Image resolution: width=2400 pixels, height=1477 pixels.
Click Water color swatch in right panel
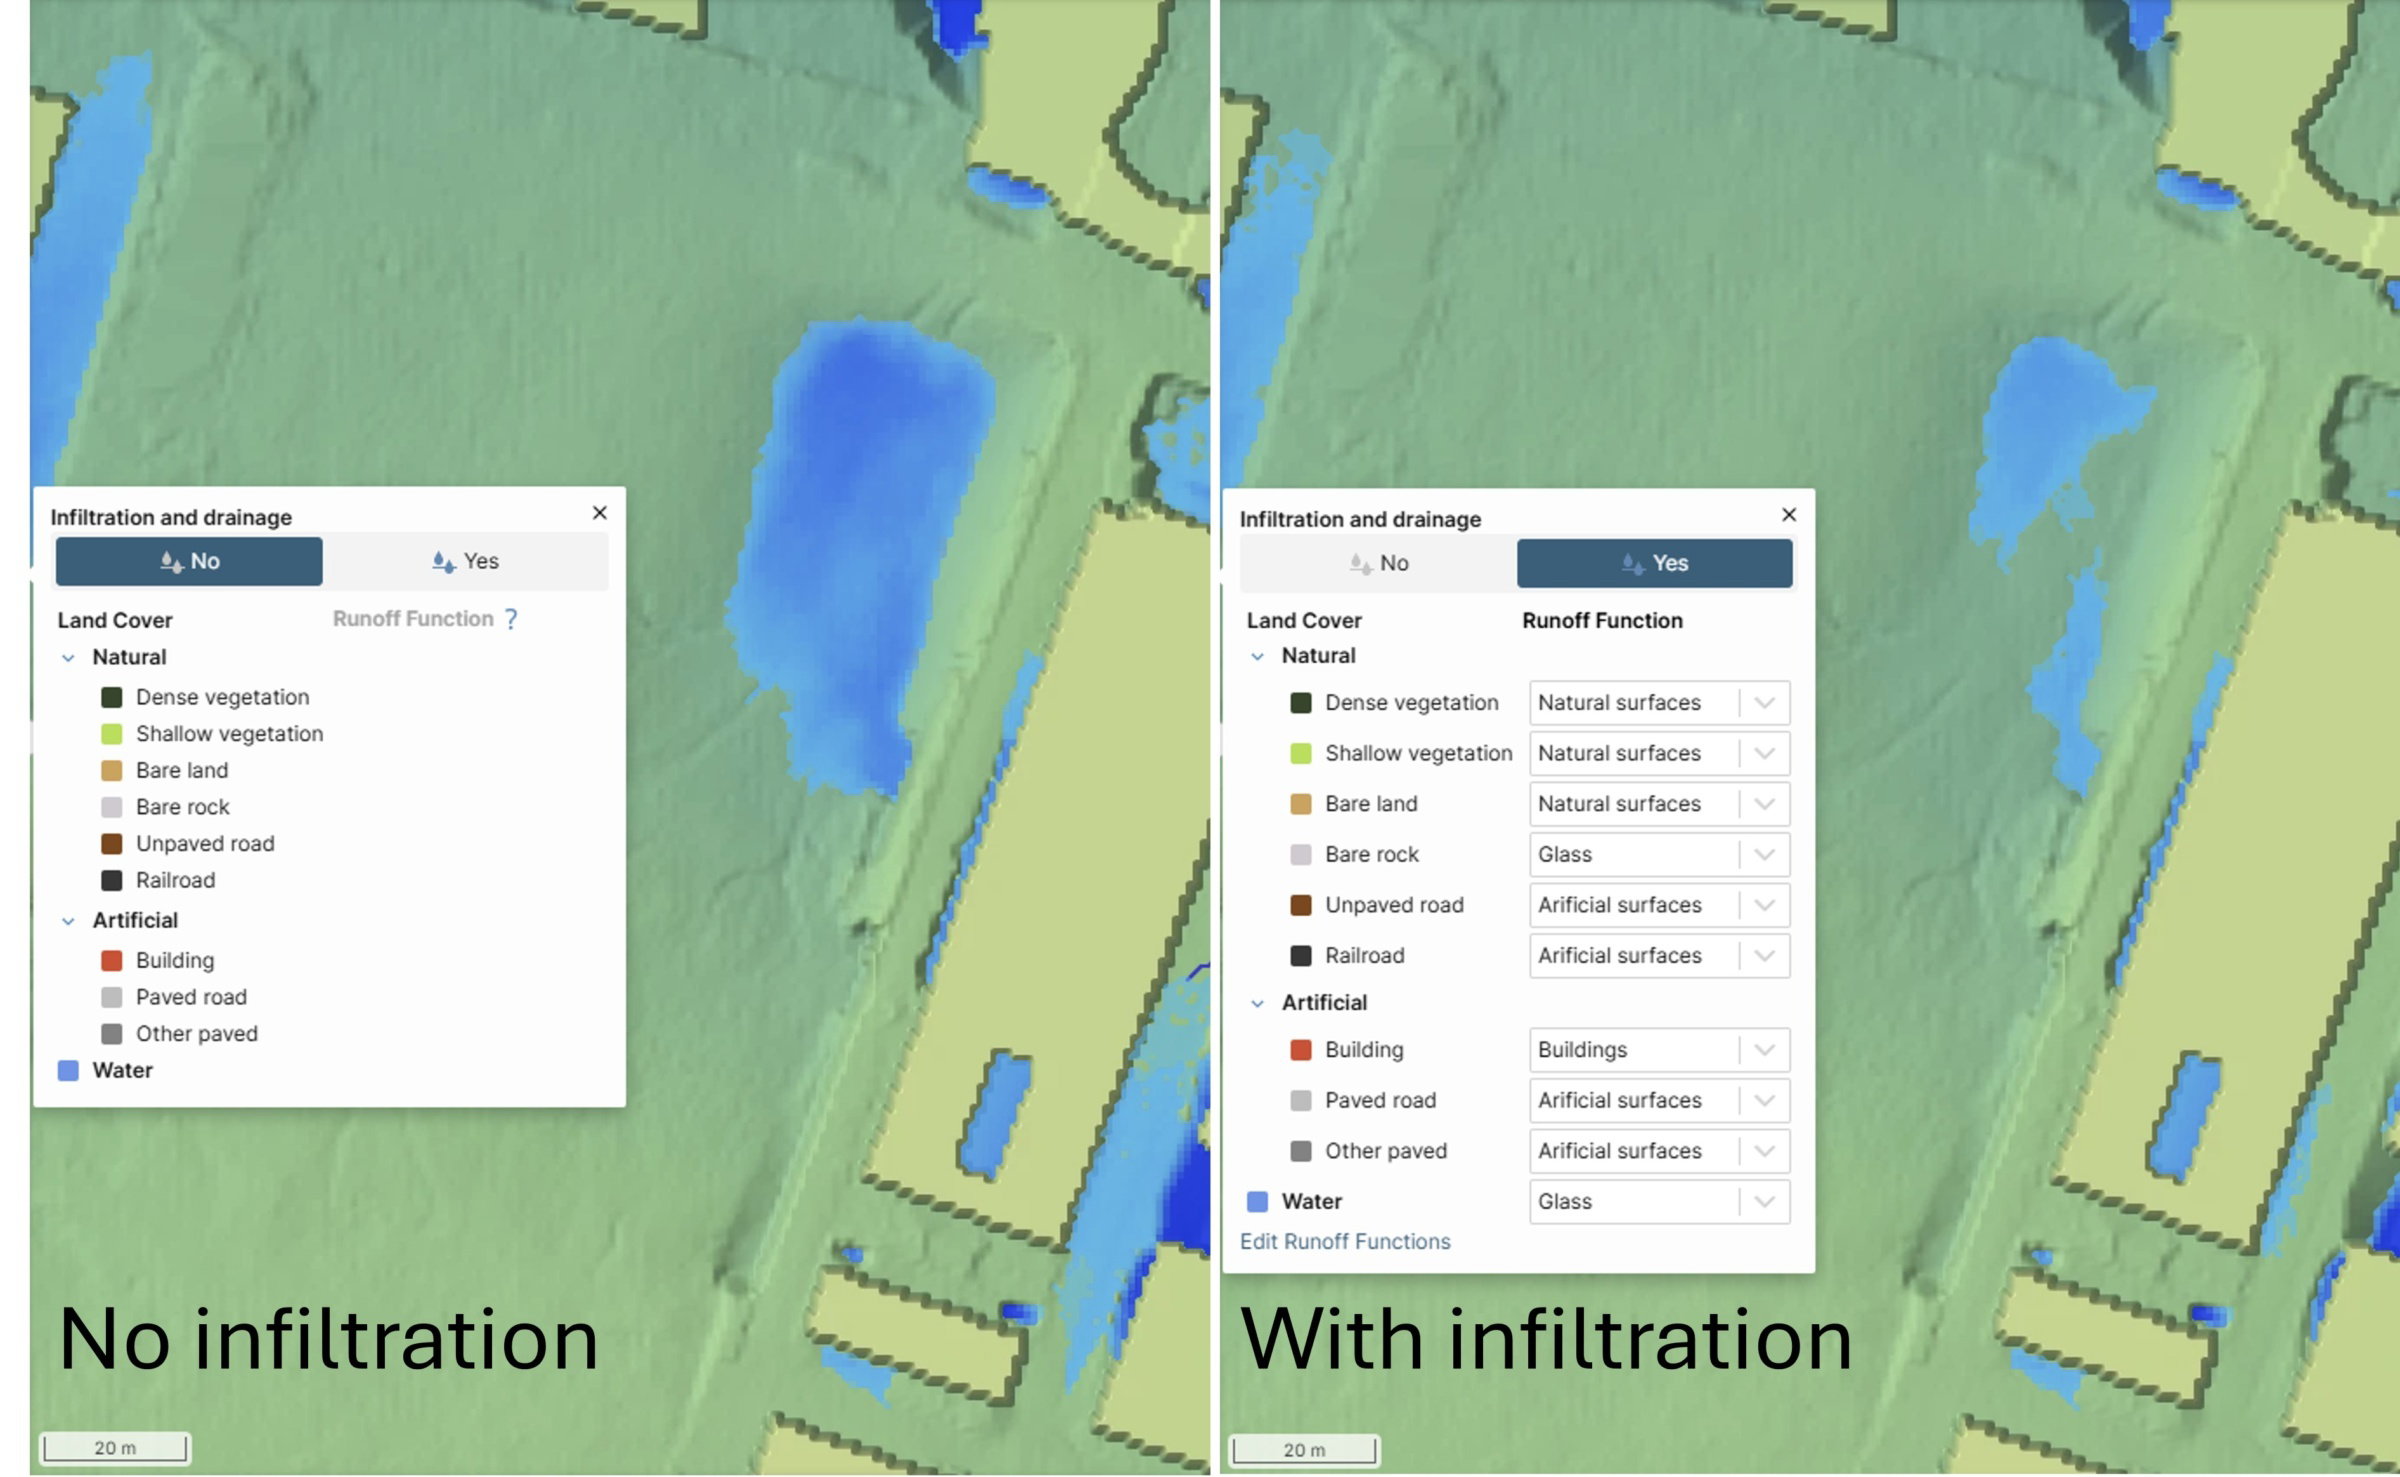pyautogui.click(x=1258, y=1202)
